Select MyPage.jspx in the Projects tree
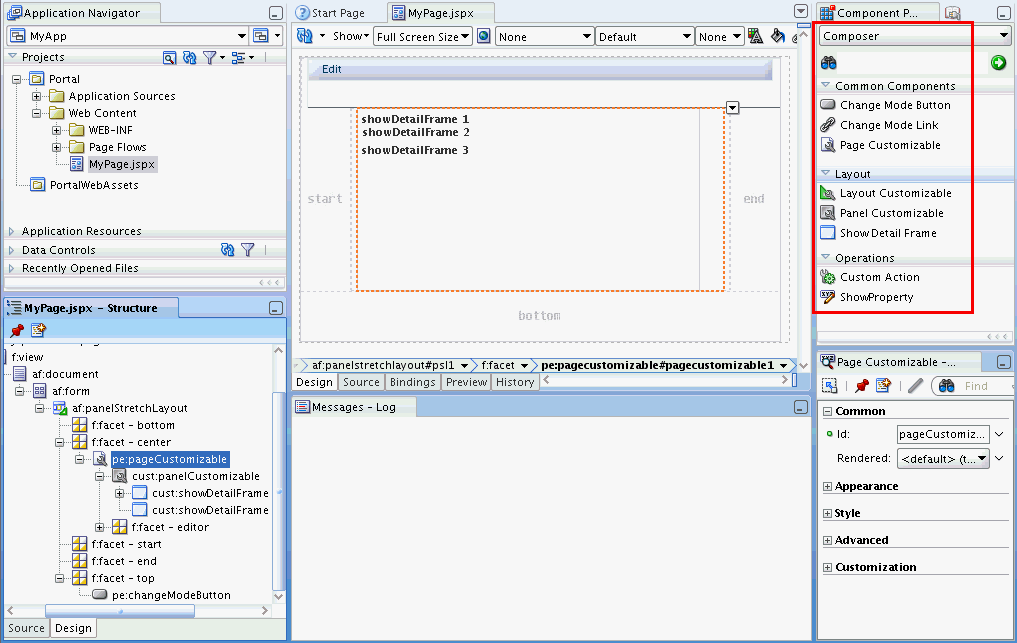The height and width of the screenshot is (643, 1017). tap(122, 164)
